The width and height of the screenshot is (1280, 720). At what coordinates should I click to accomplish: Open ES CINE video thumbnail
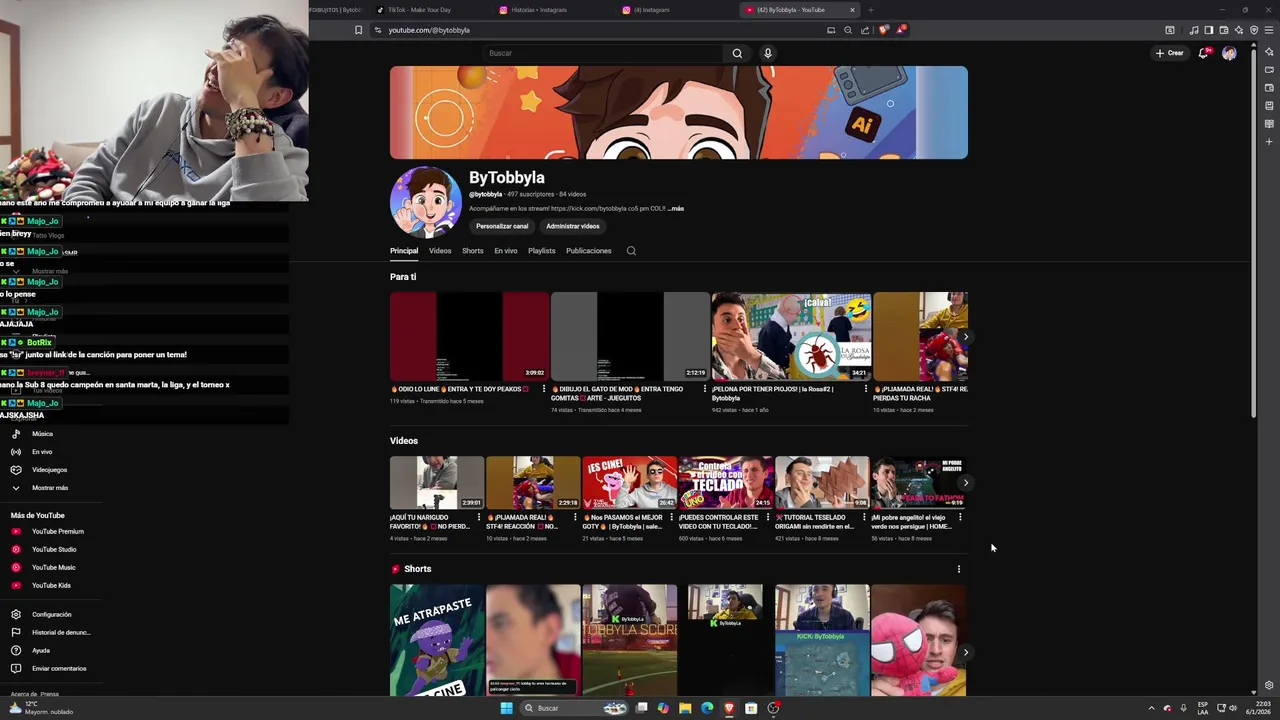(x=630, y=483)
